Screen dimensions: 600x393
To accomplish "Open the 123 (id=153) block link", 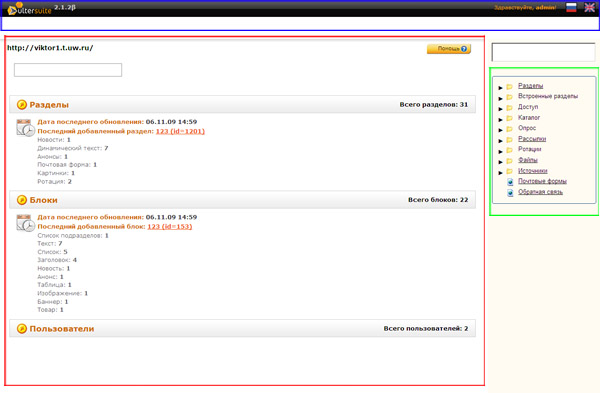I will coord(170,227).
